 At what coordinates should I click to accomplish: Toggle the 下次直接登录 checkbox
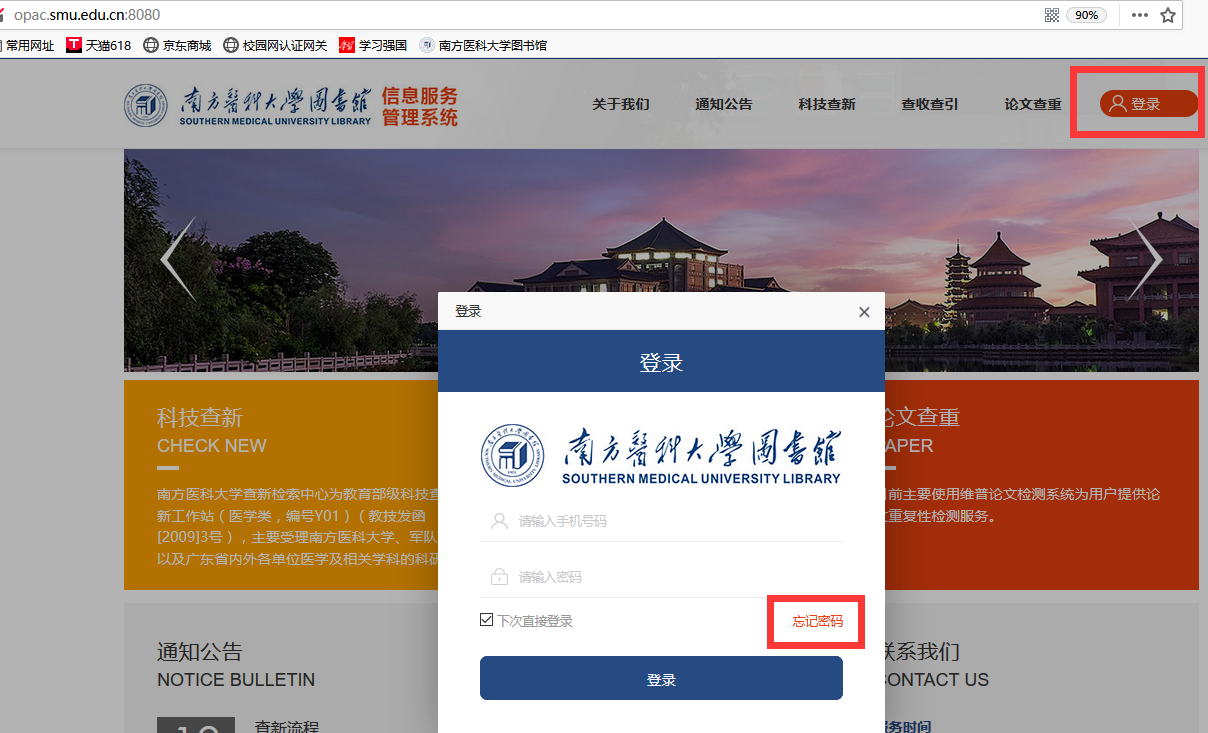[486, 620]
